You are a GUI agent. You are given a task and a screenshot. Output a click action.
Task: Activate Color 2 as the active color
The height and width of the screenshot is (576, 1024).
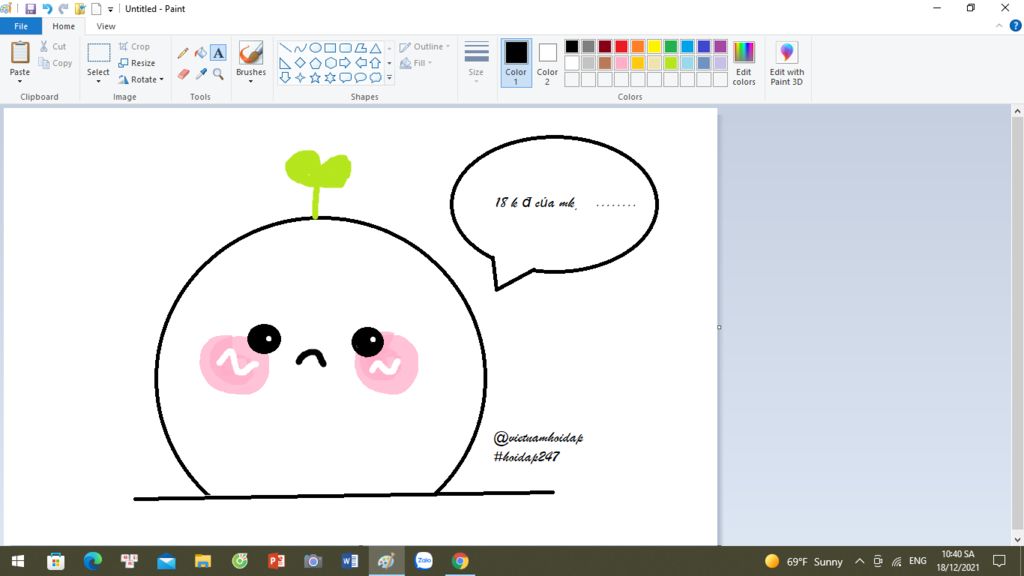tap(547, 63)
